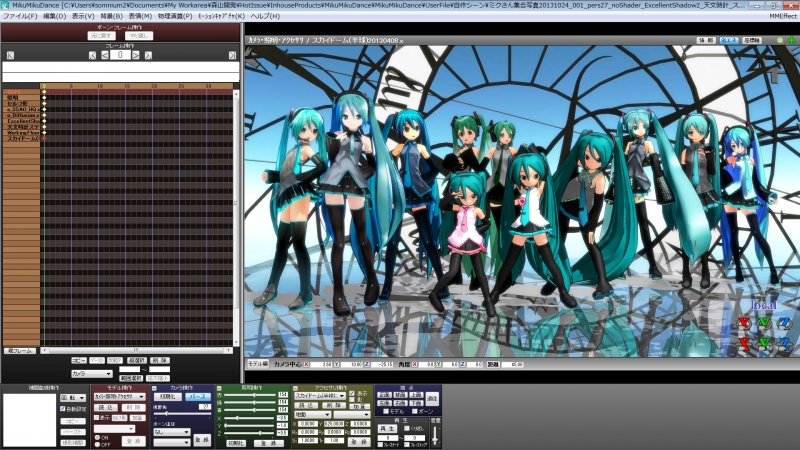
Task: Click the 視野角 value field
Action: (205, 407)
